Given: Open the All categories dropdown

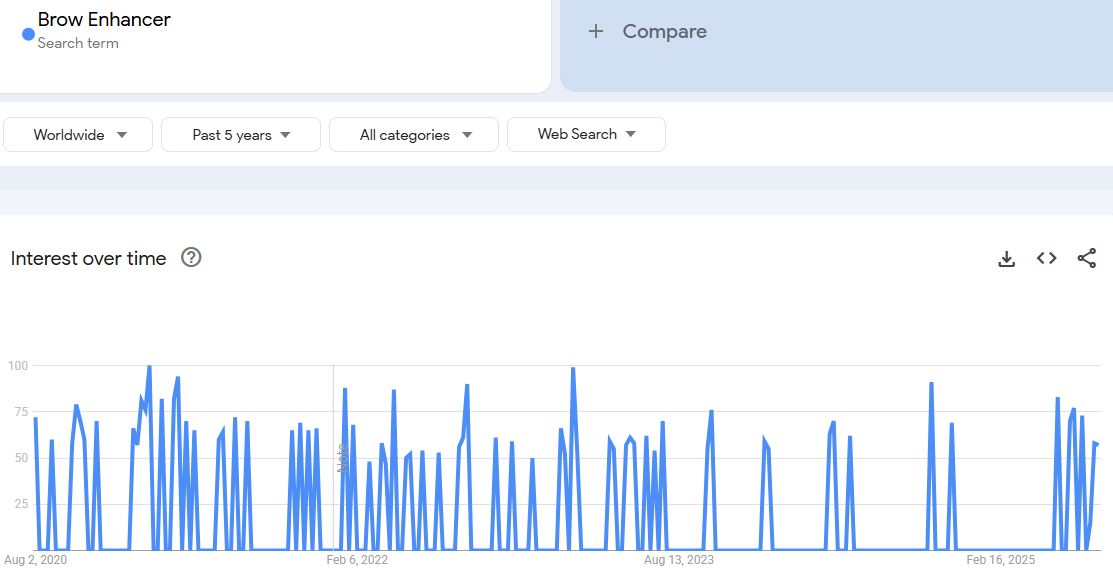Looking at the screenshot, I should coord(414,135).
